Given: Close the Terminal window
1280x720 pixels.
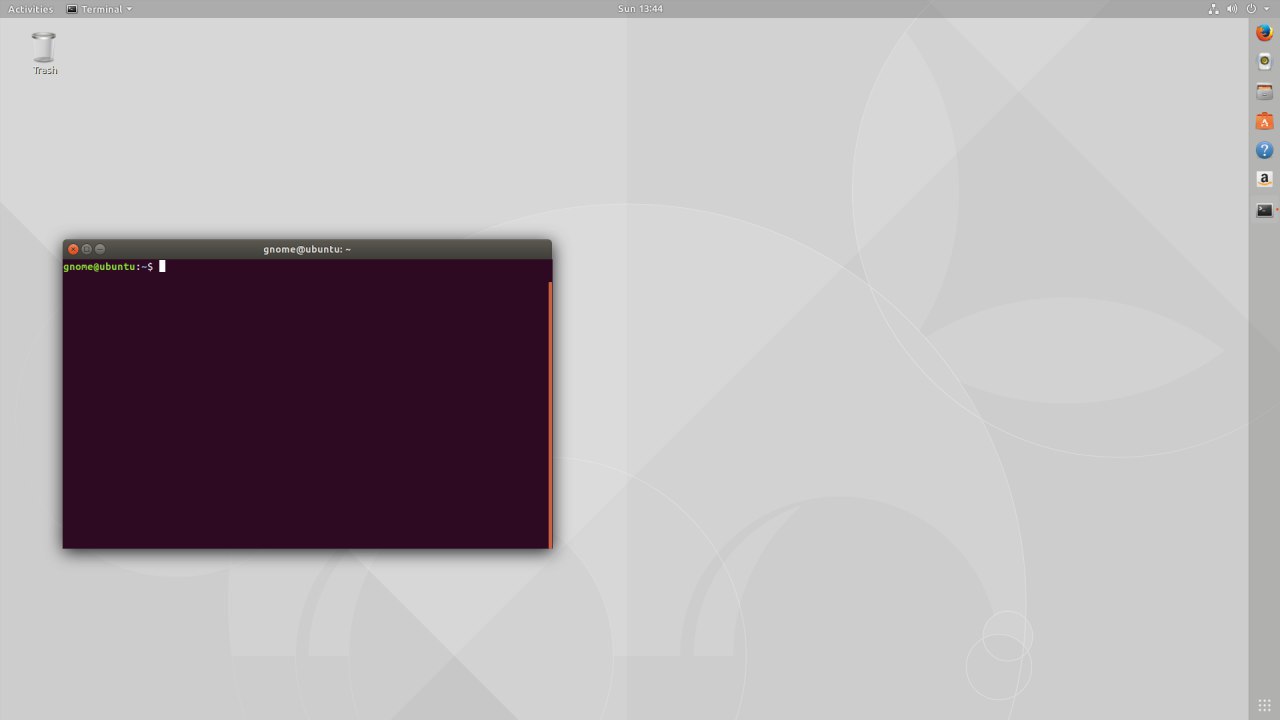Looking at the screenshot, I should tap(73, 249).
